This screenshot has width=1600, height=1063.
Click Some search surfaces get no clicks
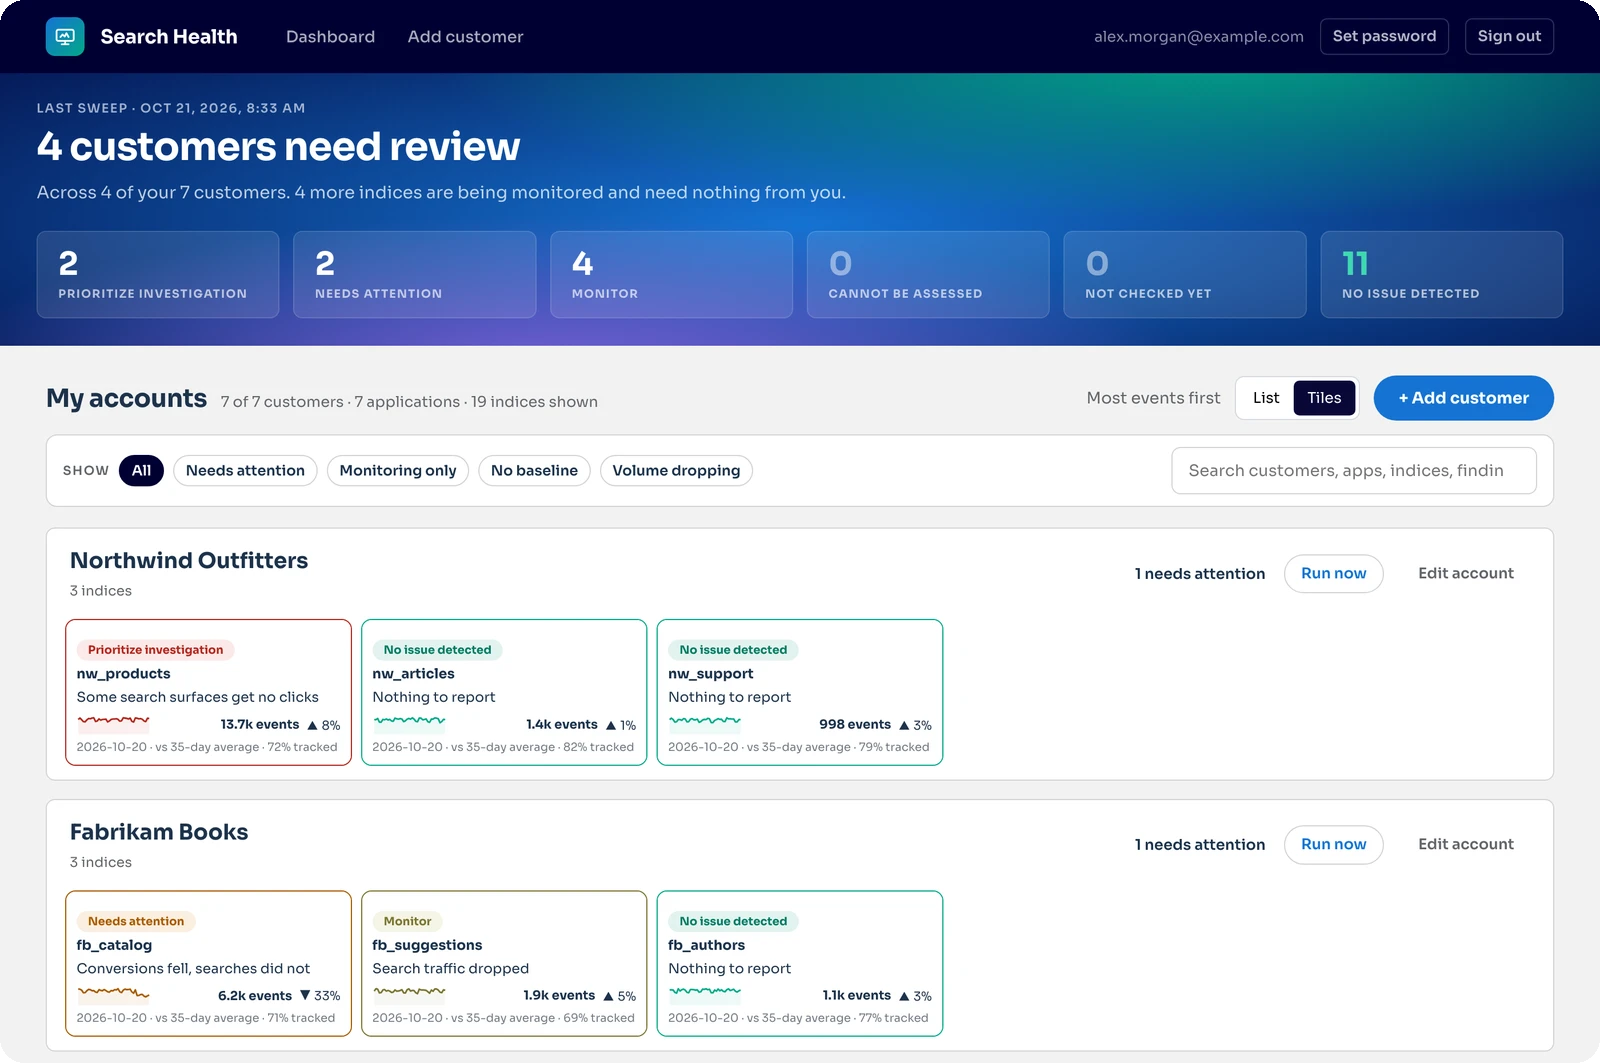click(198, 697)
